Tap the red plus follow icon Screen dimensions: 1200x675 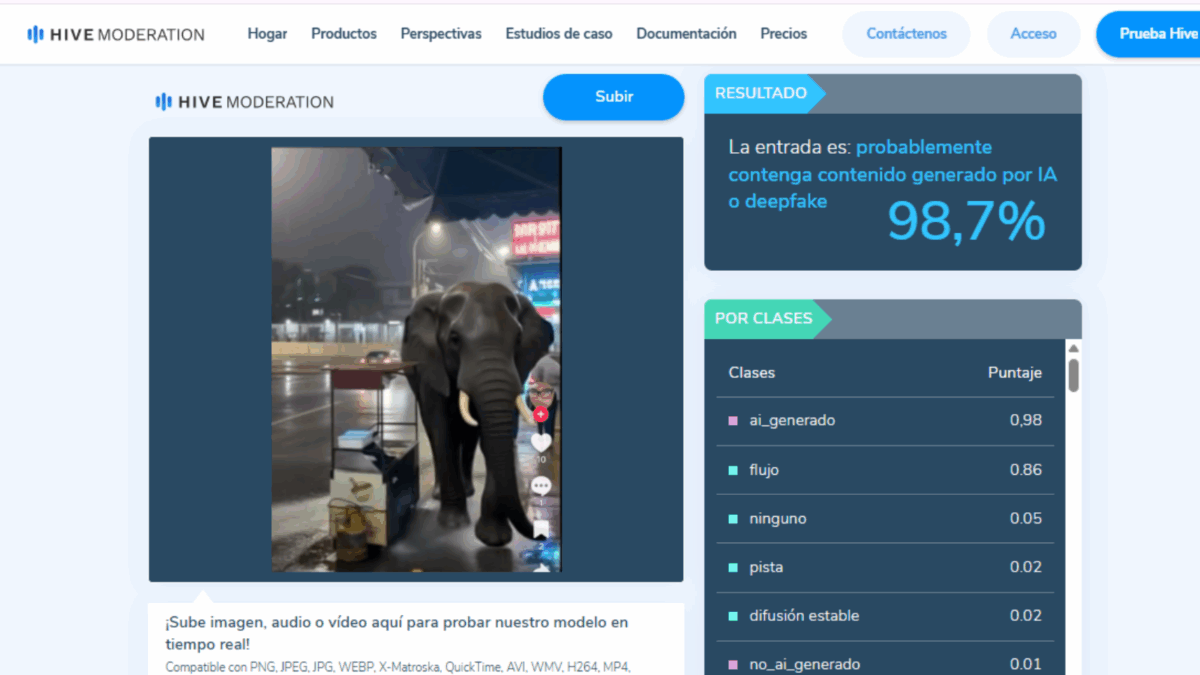(x=541, y=414)
